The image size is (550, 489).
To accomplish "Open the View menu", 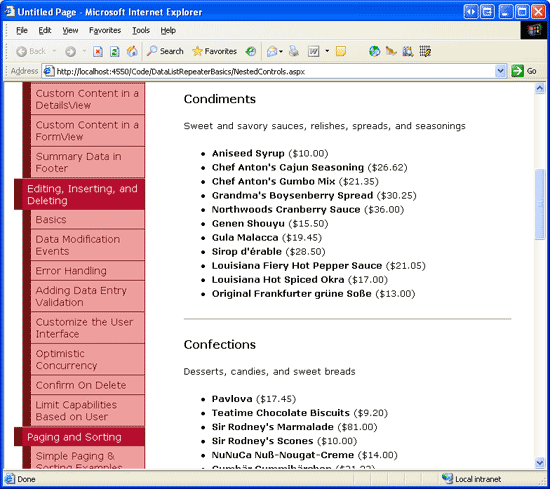I will (x=70, y=31).
